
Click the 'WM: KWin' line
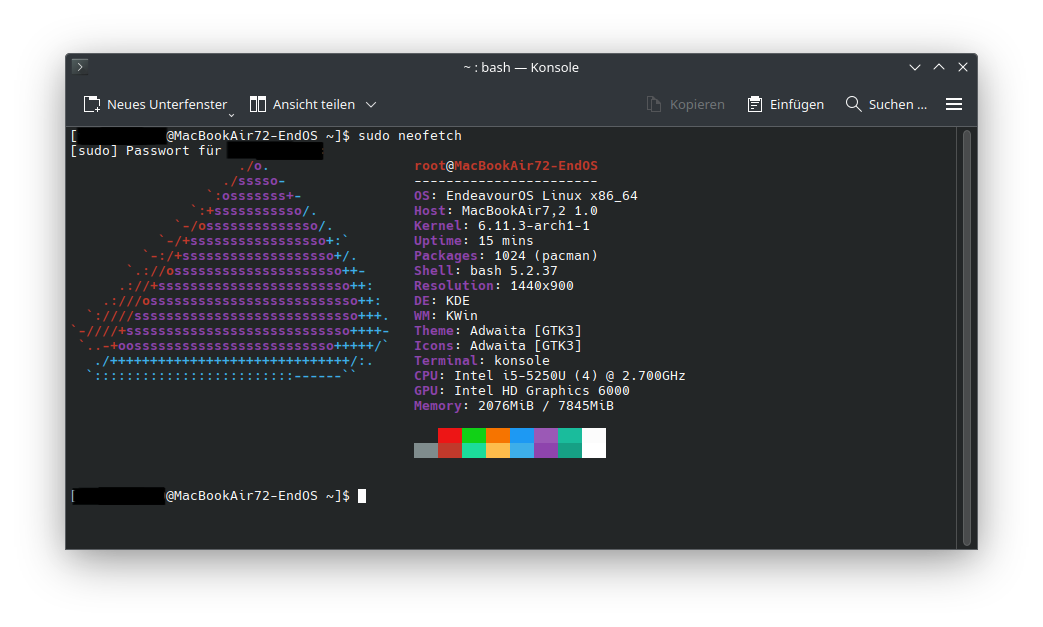[x=446, y=316]
